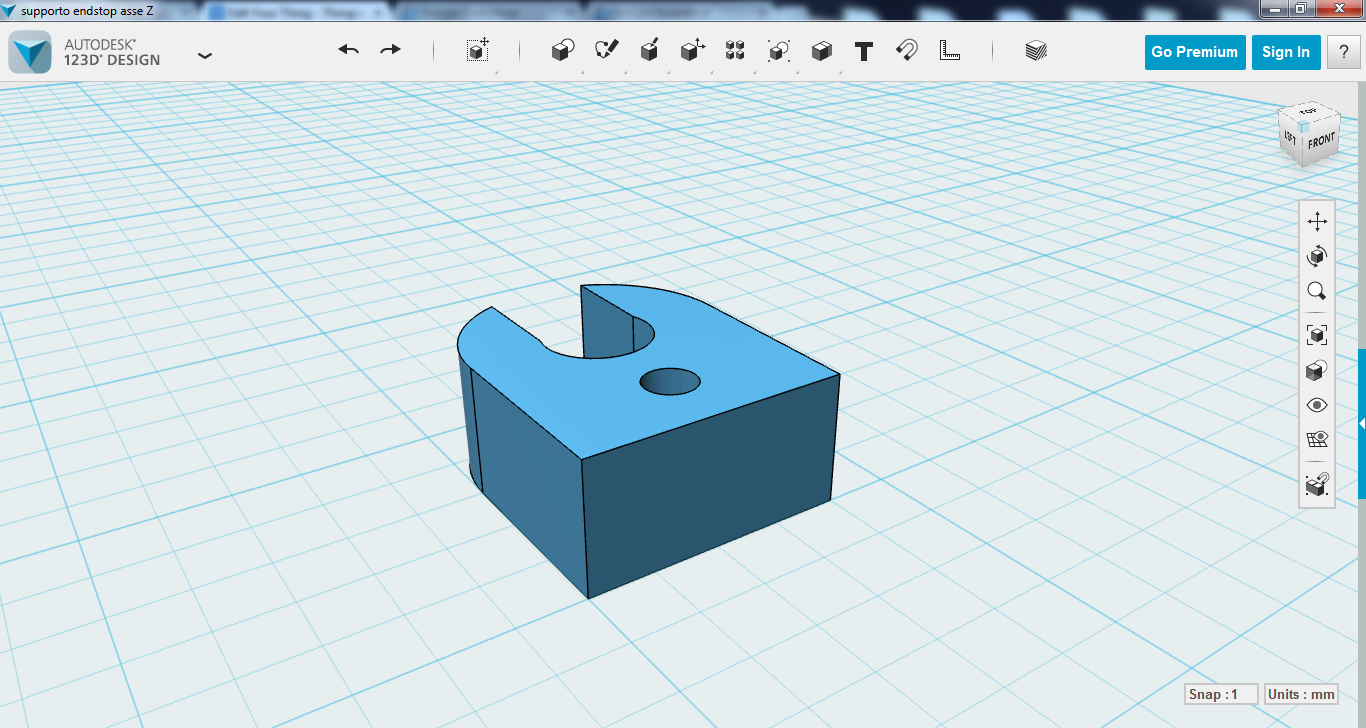
Task: Activate the Zoom magnifier tool
Action: pyautogui.click(x=1317, y=292)
